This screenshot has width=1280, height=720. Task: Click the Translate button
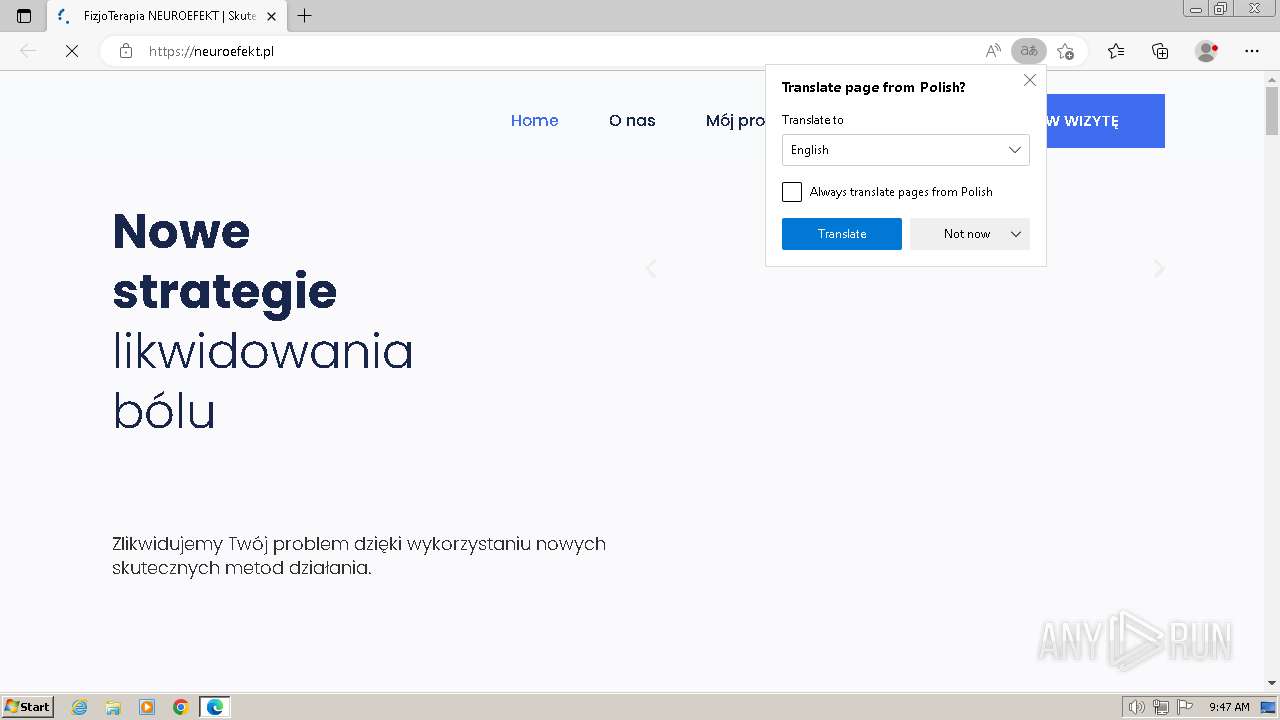click(x=842, y=234)
